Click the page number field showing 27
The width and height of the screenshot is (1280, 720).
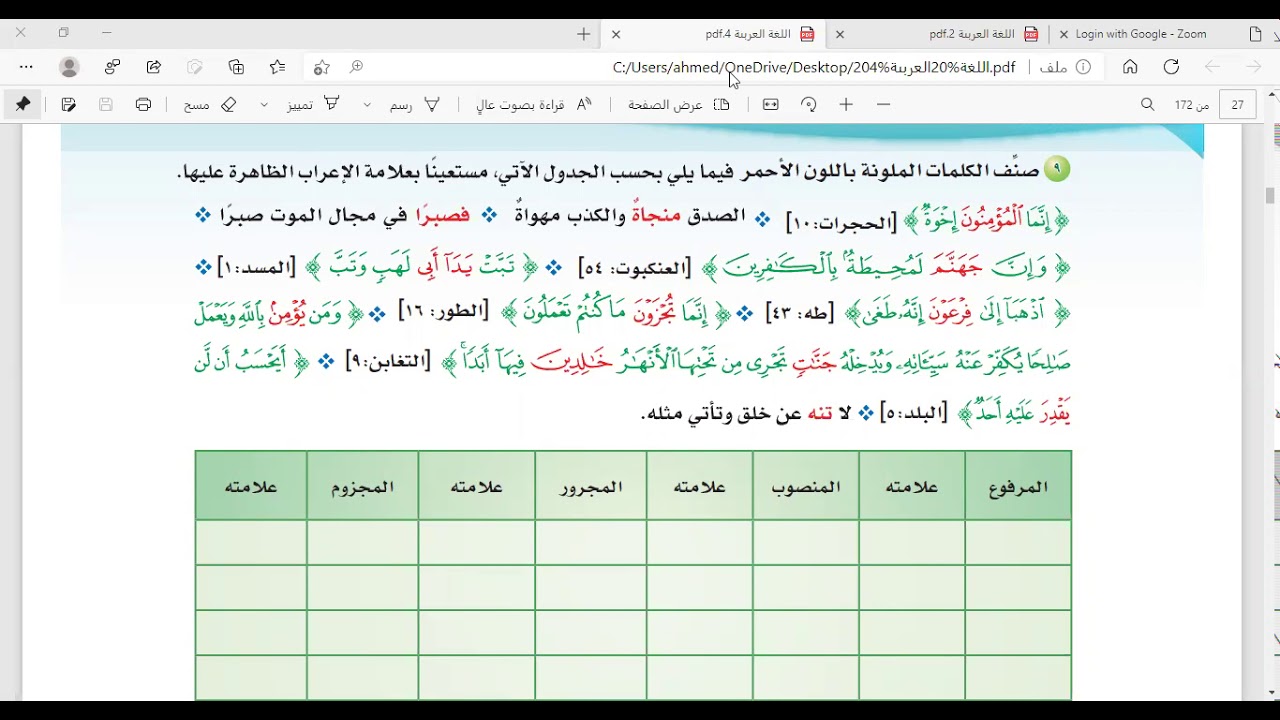[1238, 104]
